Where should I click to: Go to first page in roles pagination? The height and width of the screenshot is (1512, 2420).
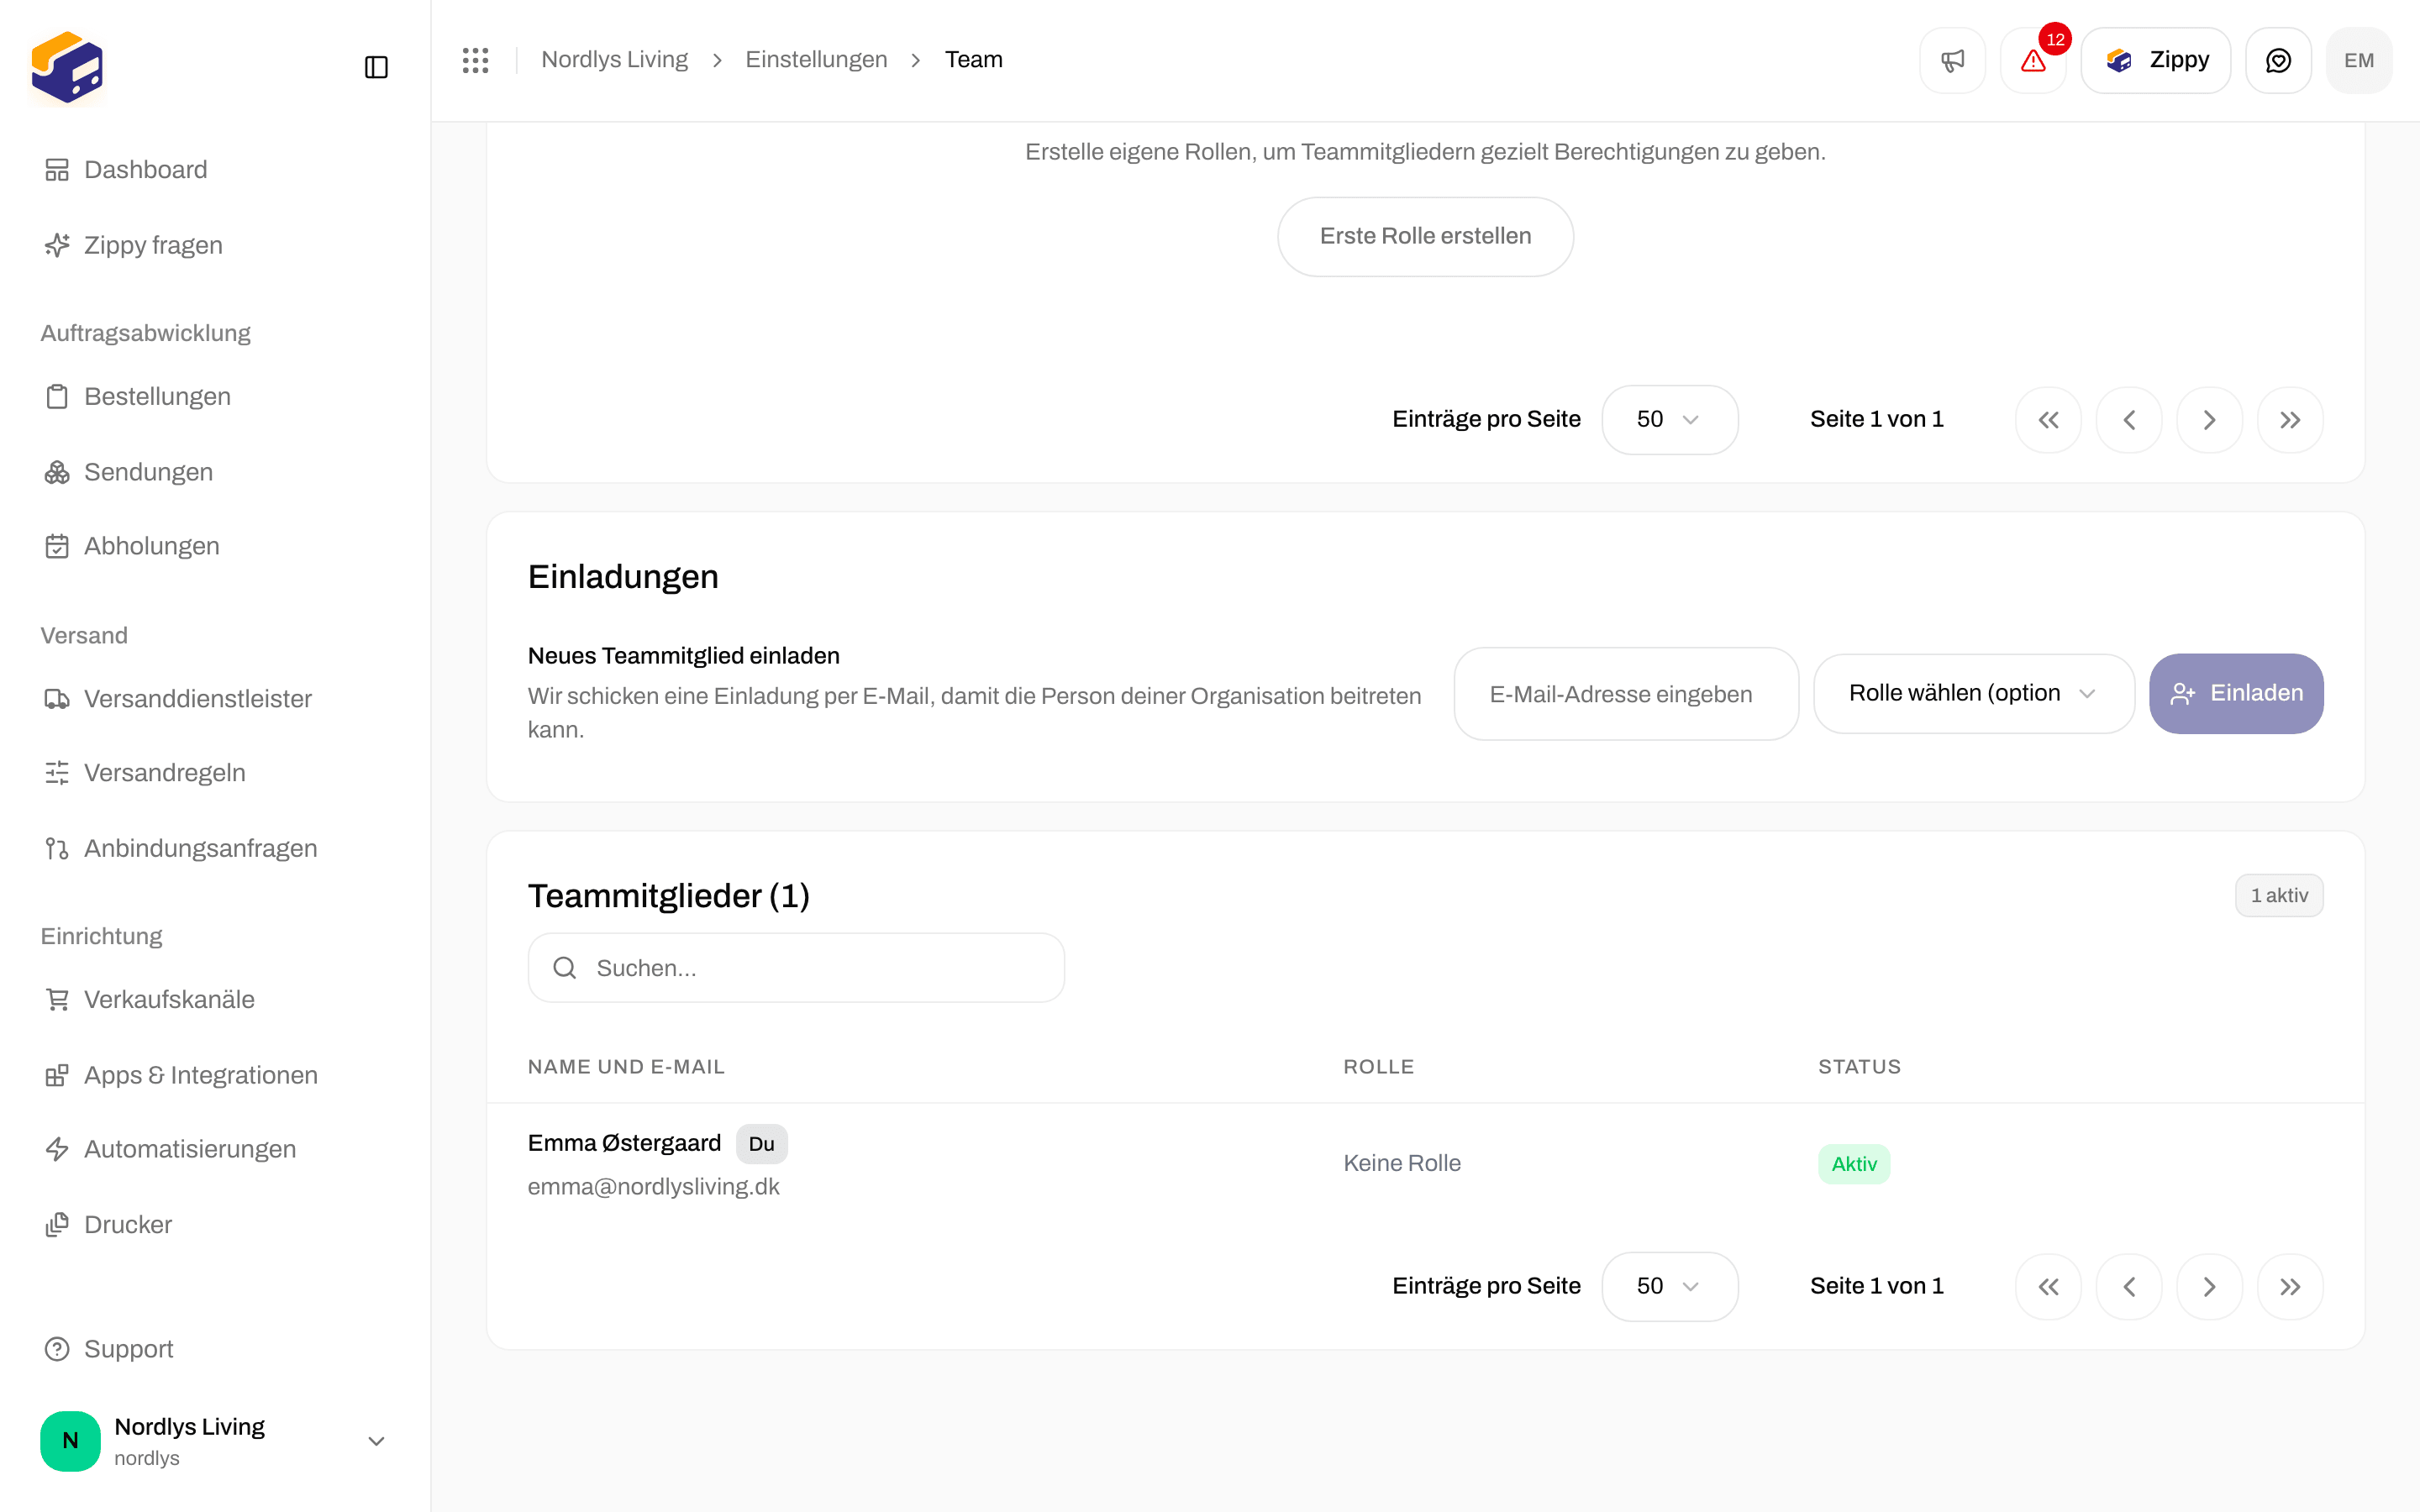point(2048,420)
